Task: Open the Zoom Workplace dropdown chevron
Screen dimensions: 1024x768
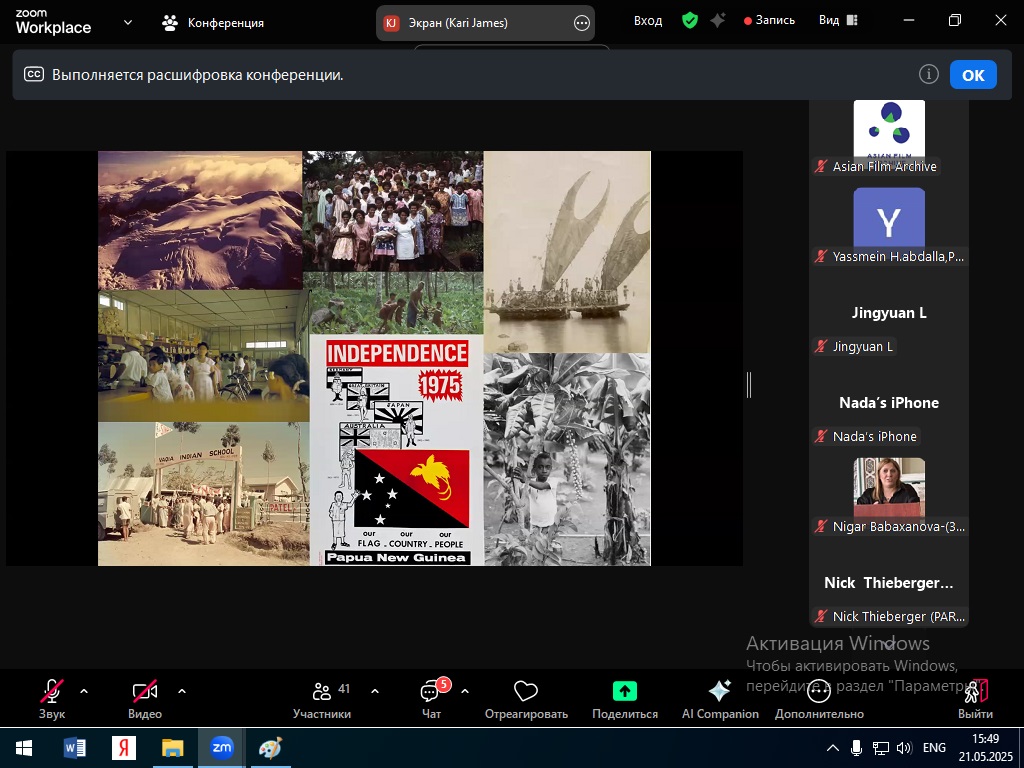Action: pyautogui.click(x=128, y=22)
